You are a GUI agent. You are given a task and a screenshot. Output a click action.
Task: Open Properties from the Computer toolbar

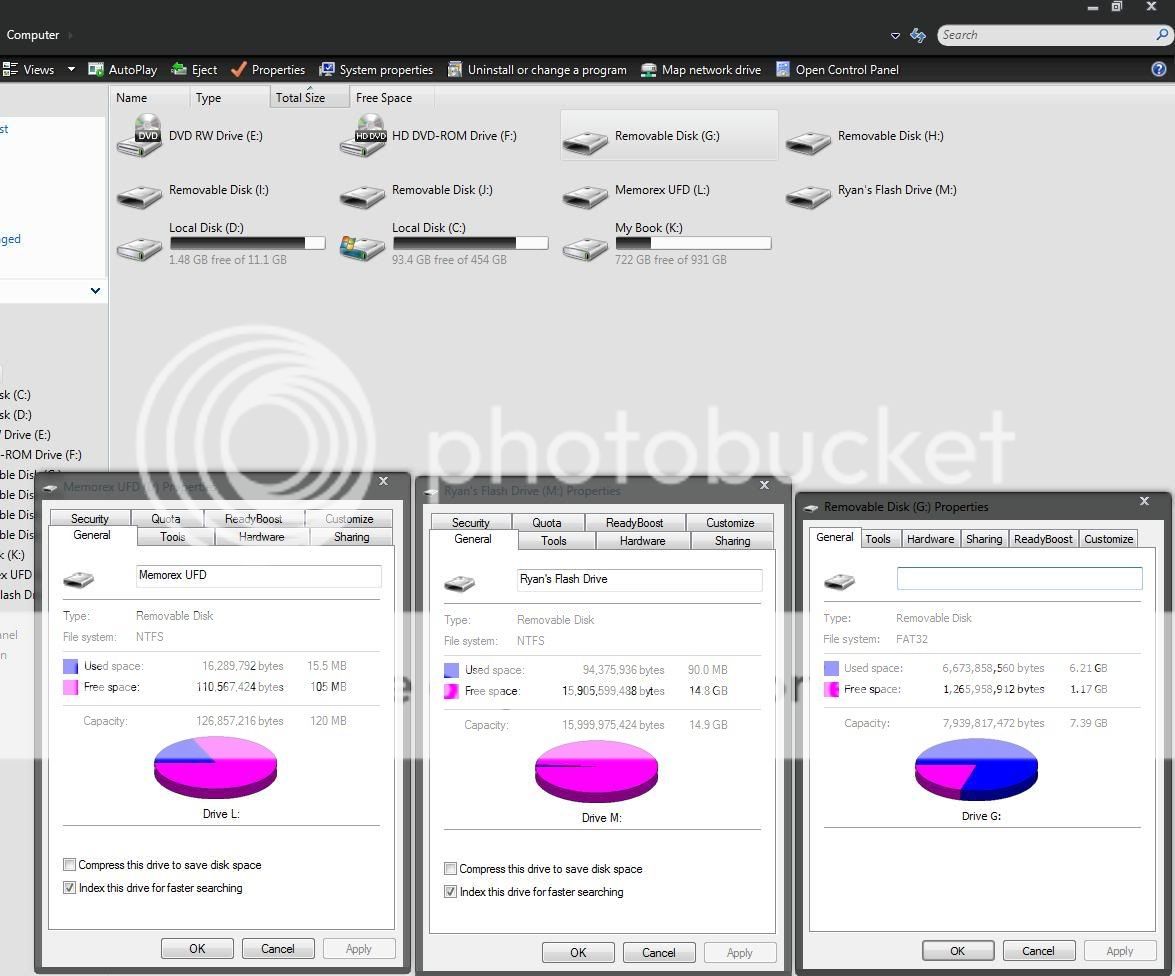click(268, 70)
